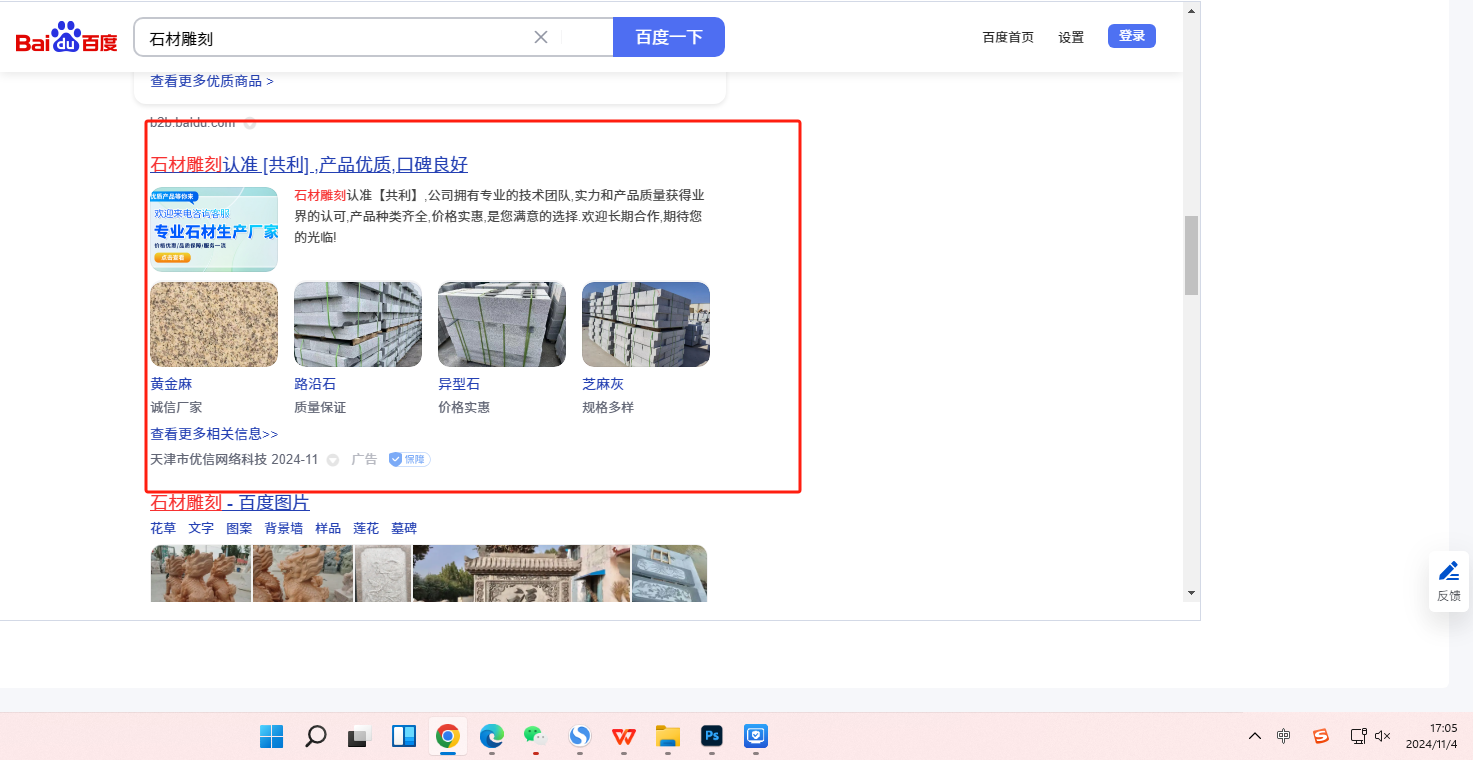Open the 黄金麻 stone thumbnail
Image resolution: width=1473 pixels, height=760 pixels.
click(x=214, y=324)
